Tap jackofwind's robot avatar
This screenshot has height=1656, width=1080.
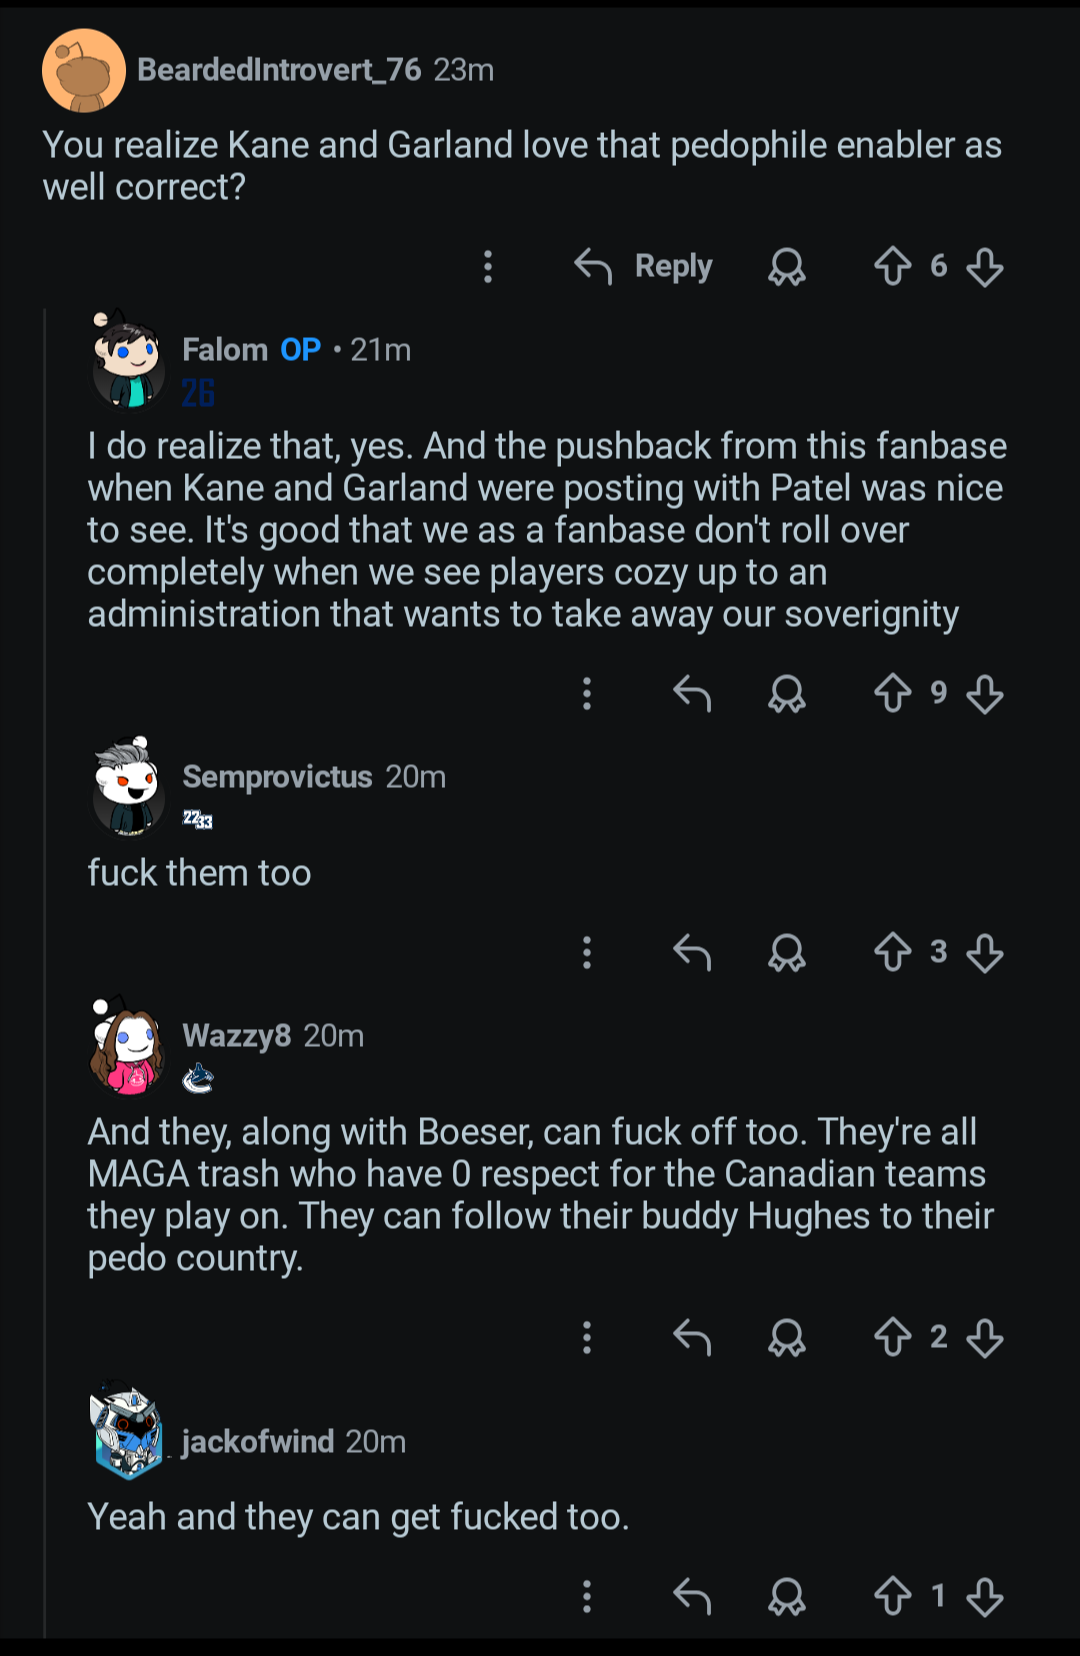pos(127,1432)
